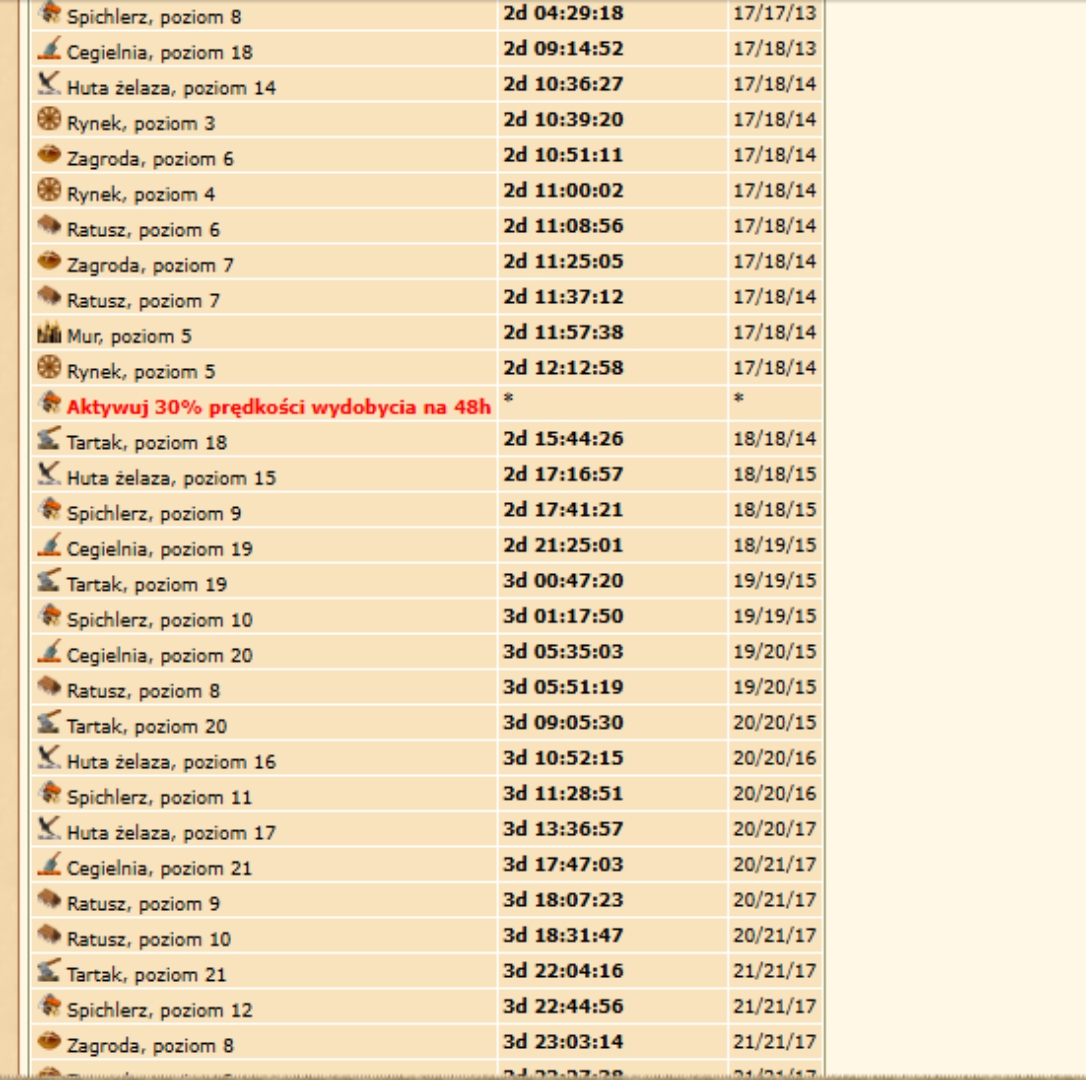Click the Rynek poziom 3 wheel icon
1086x1080 pixels.
coord(49,120)
